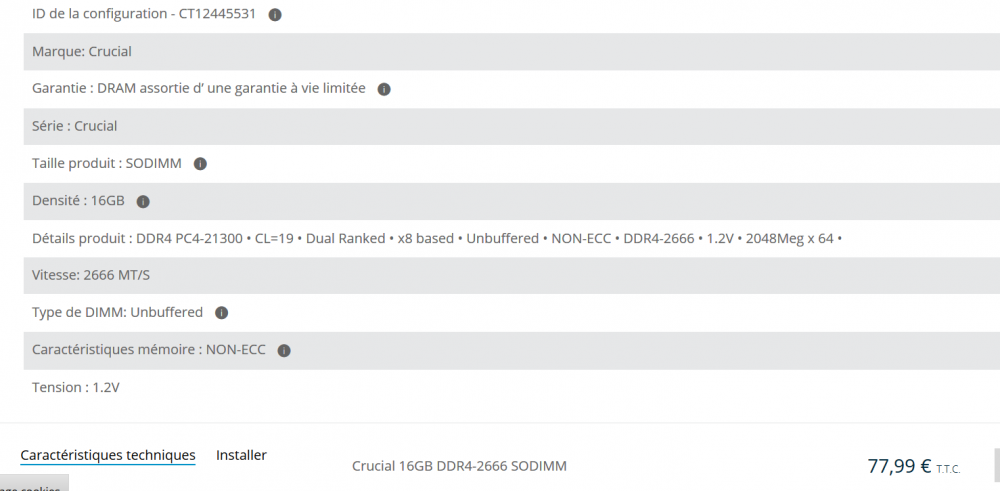Click info icon next to Taille produit SODIMM
Image resolution: width=1000 pixels, height=491 pixels.
click(200, 164)
